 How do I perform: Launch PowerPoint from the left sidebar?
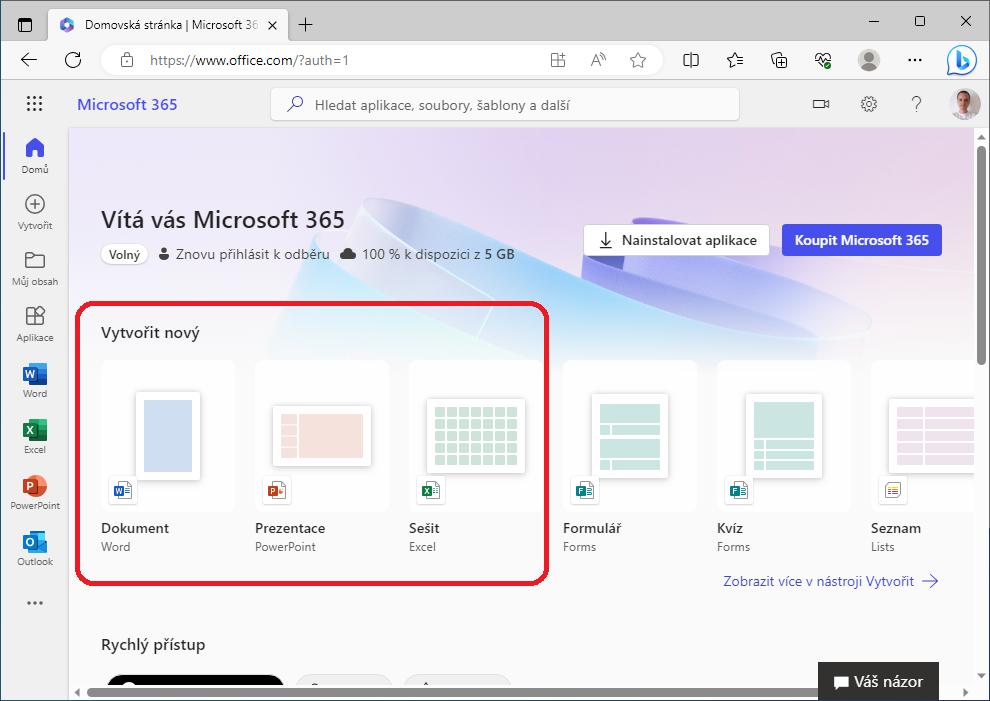click(35, 492)
